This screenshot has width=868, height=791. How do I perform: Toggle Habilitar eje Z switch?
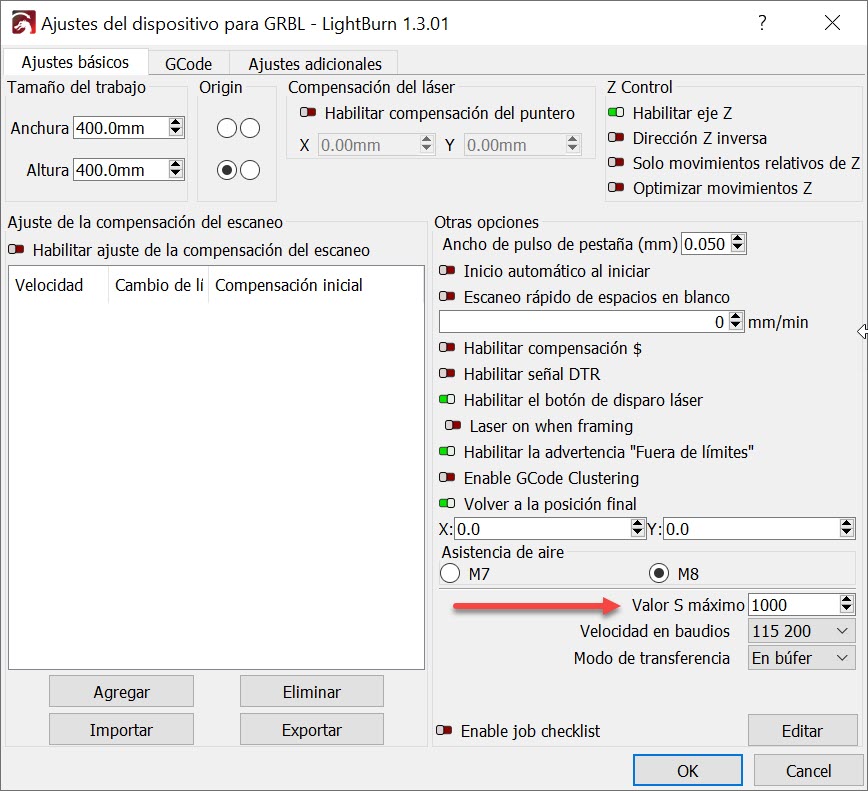(616, 113)
